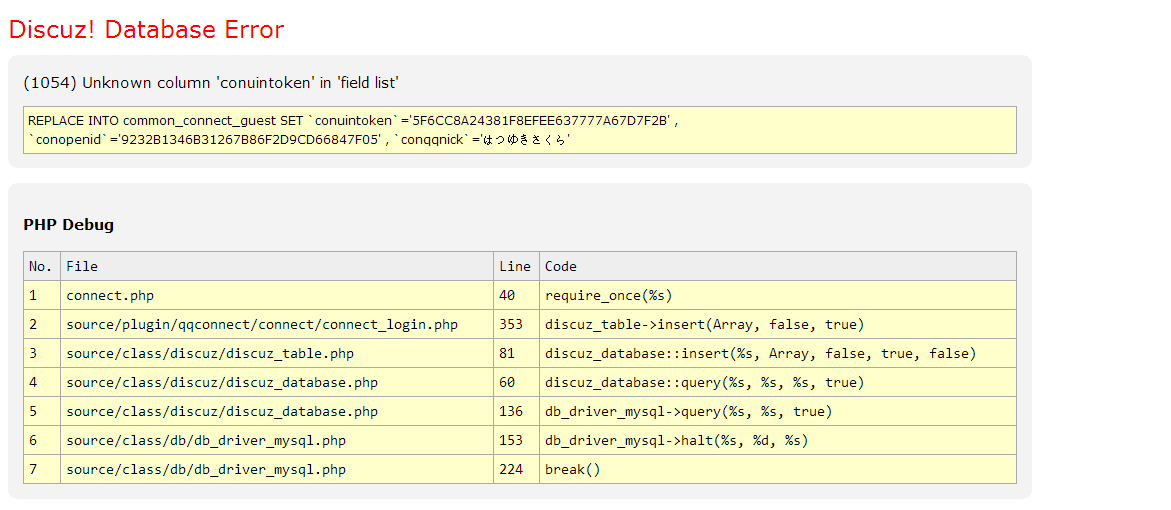The width and height of the screenshot is (1171, 510).
Task: Click the 'Discuz! Database Error' red heading
Action: tap(146, 30)
